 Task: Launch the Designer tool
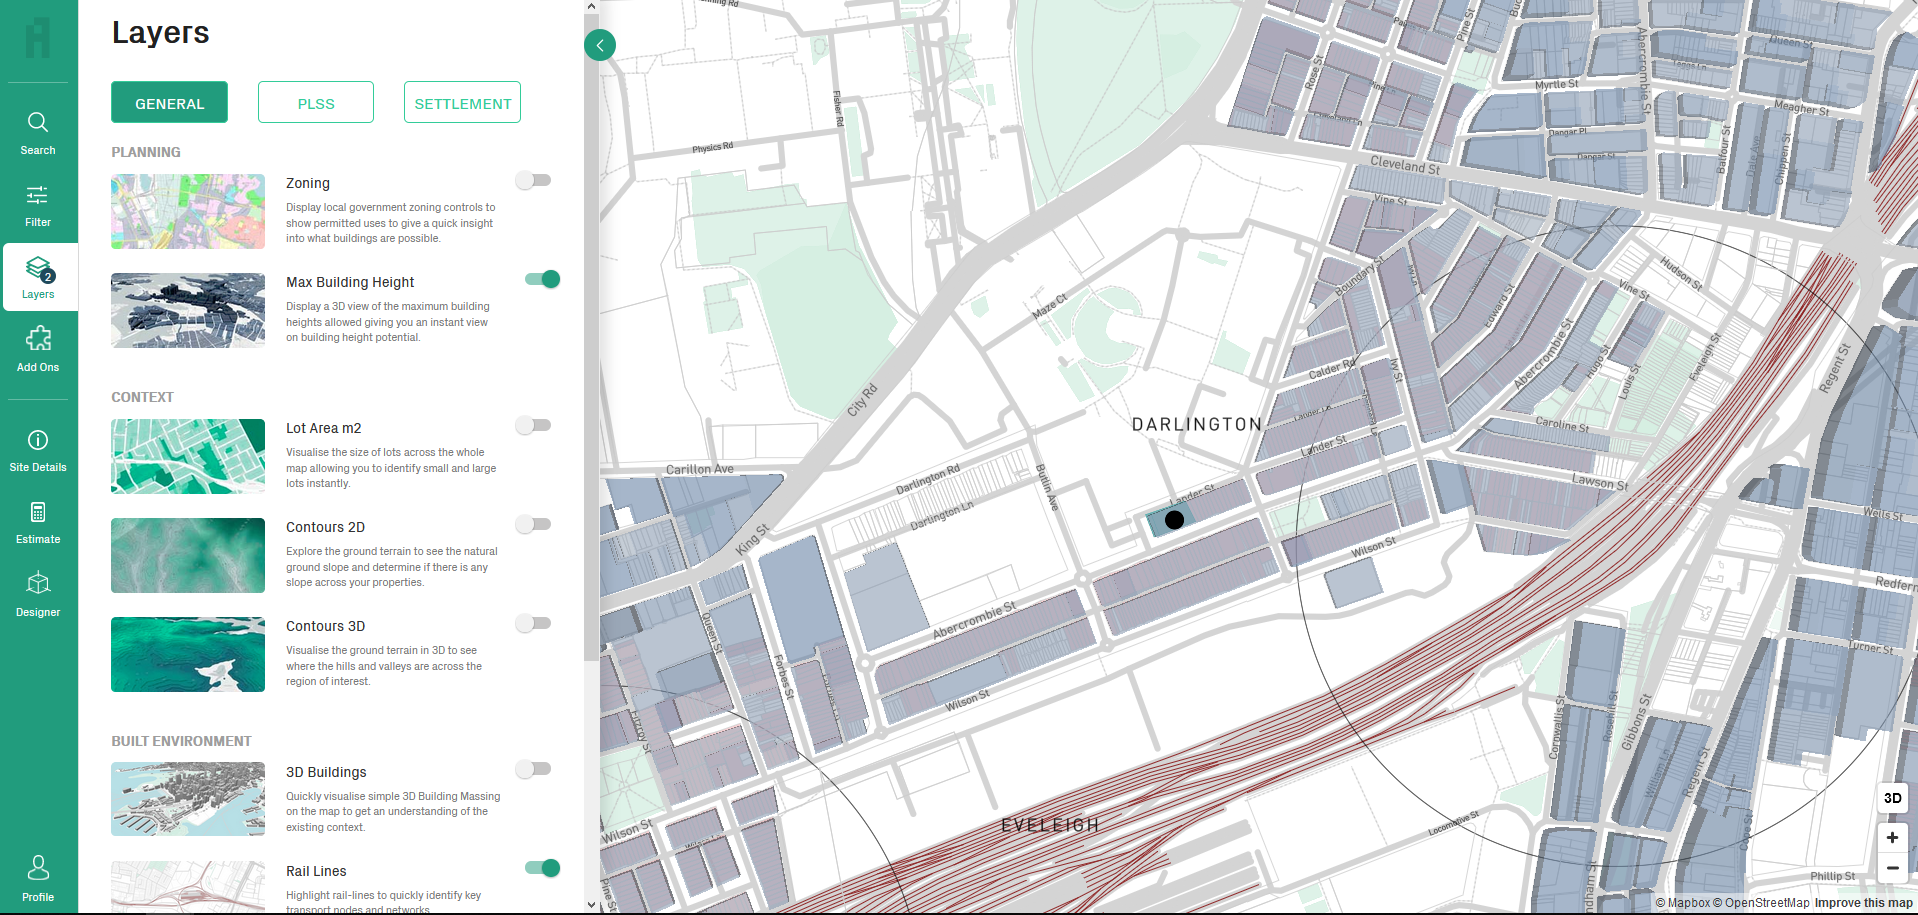coord(38,595)
